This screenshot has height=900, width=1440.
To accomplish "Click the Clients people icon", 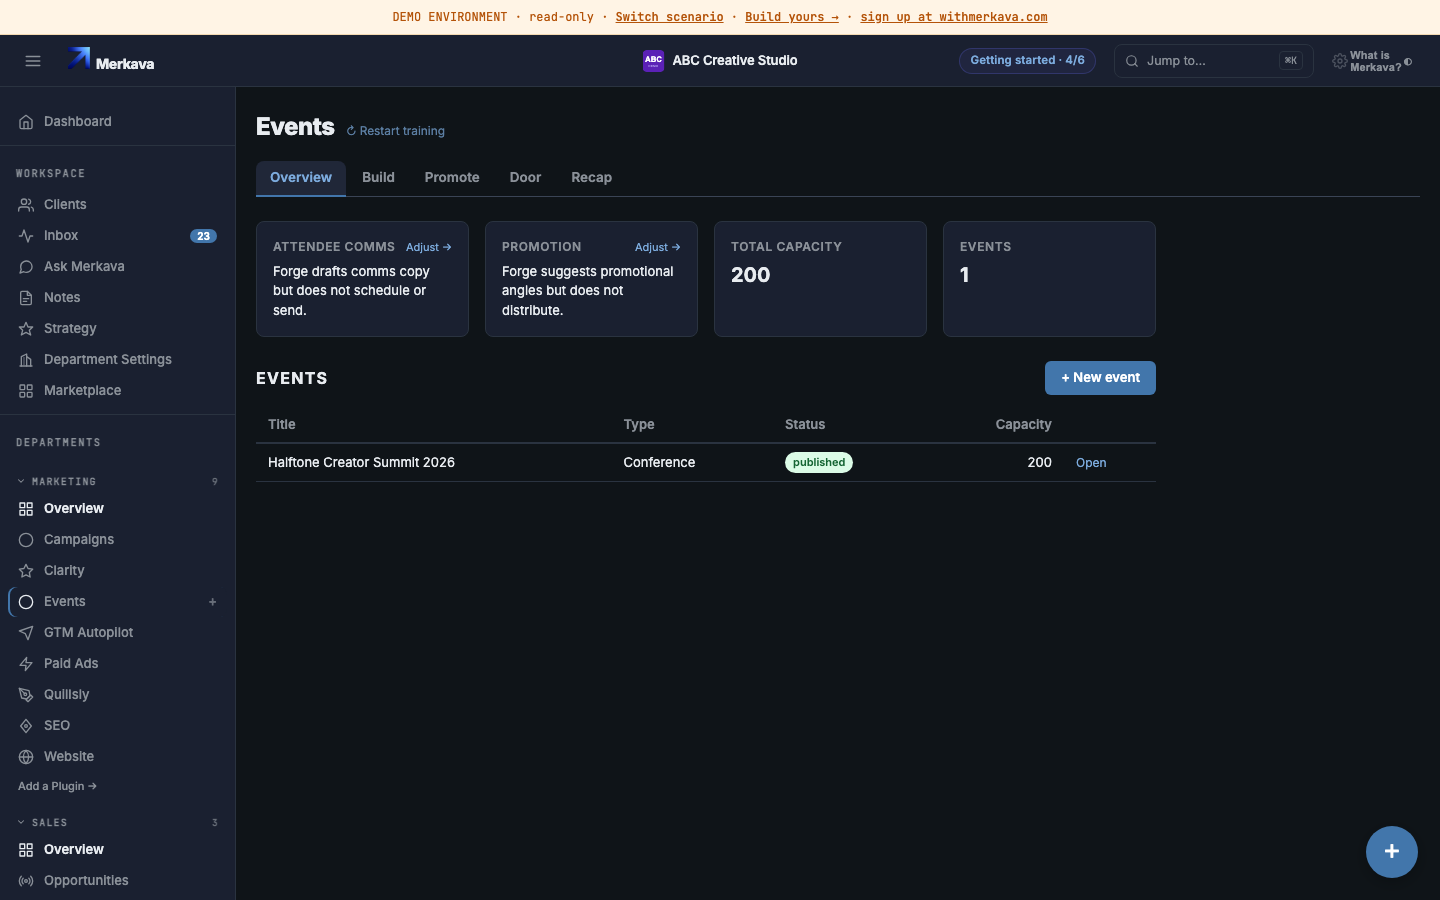I will point(26,205).
